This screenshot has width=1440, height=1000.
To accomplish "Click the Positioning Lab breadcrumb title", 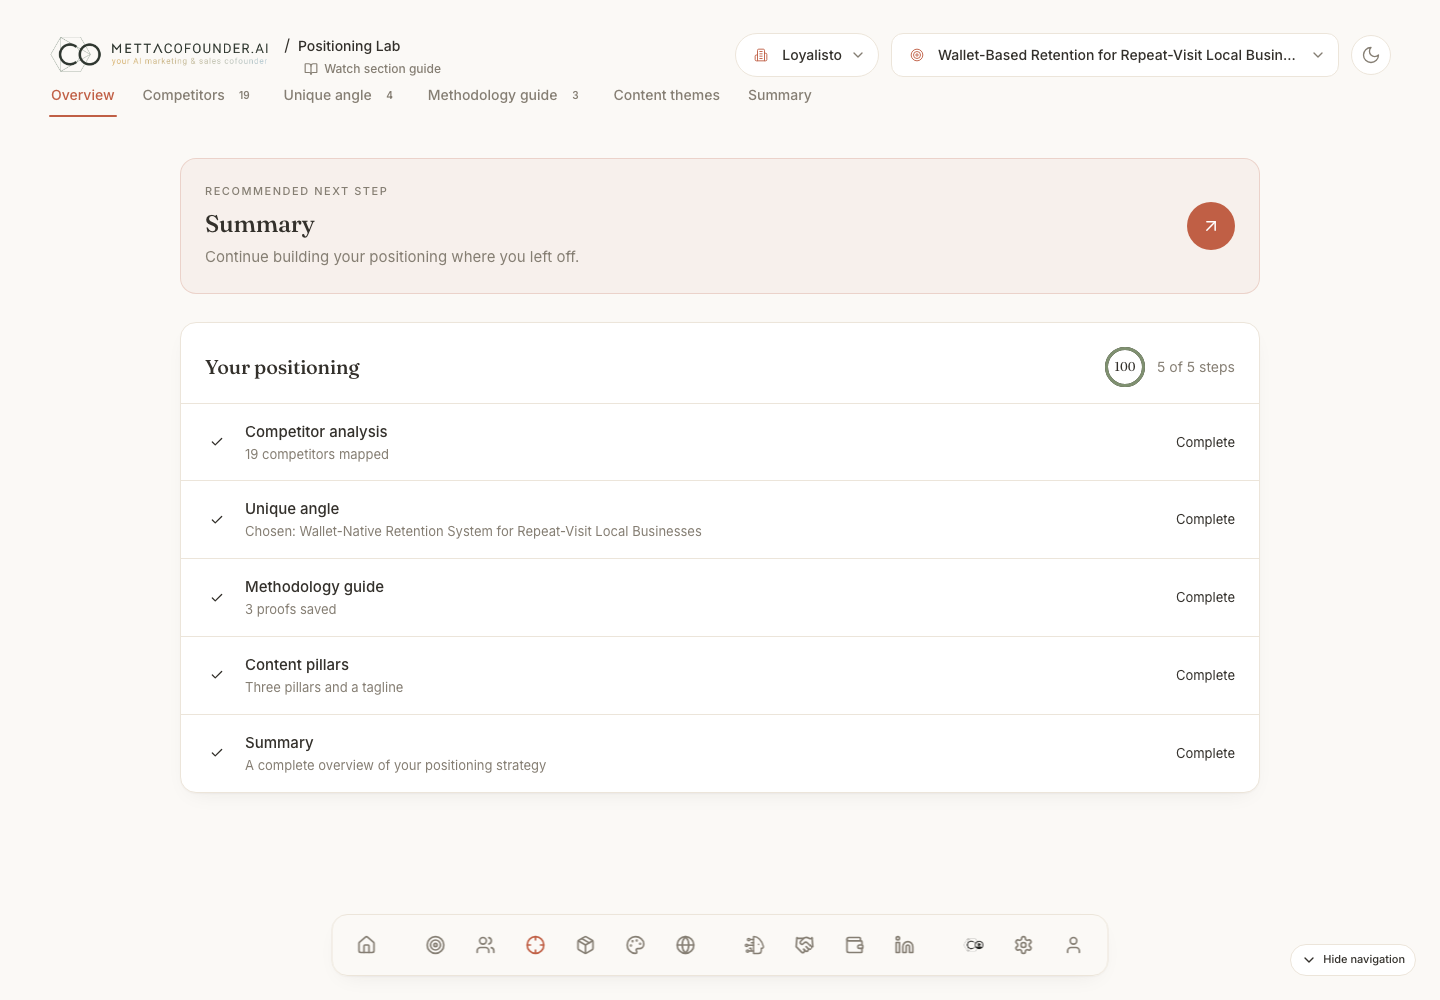I will 349,46.
